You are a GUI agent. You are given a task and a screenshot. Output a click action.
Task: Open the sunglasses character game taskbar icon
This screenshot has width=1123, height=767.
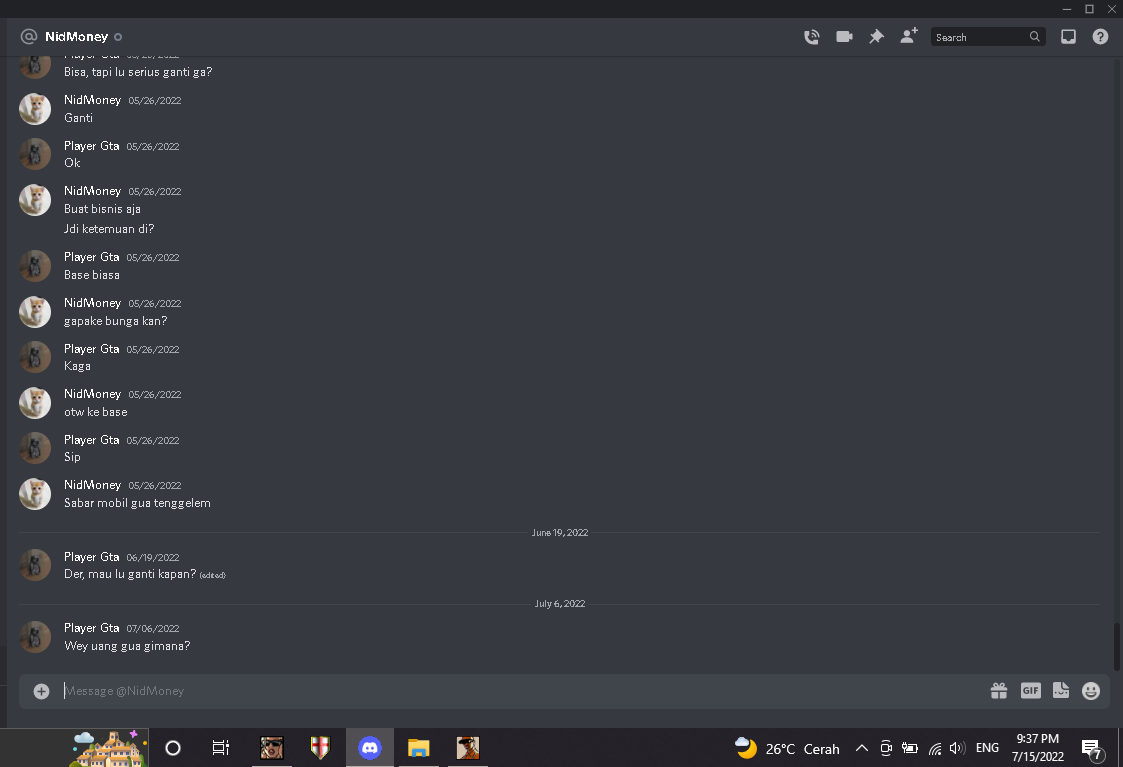(271, 748)
